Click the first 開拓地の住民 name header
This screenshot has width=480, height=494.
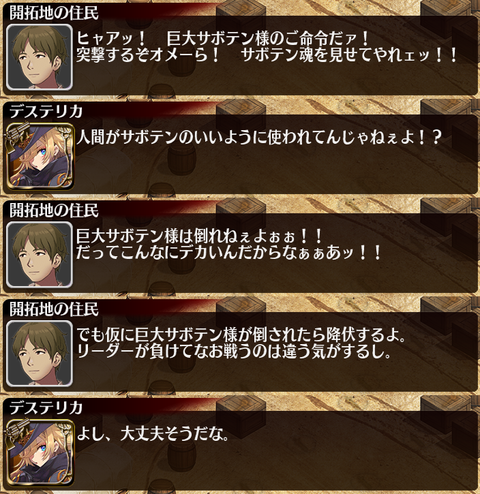click(x=54, y=13)
